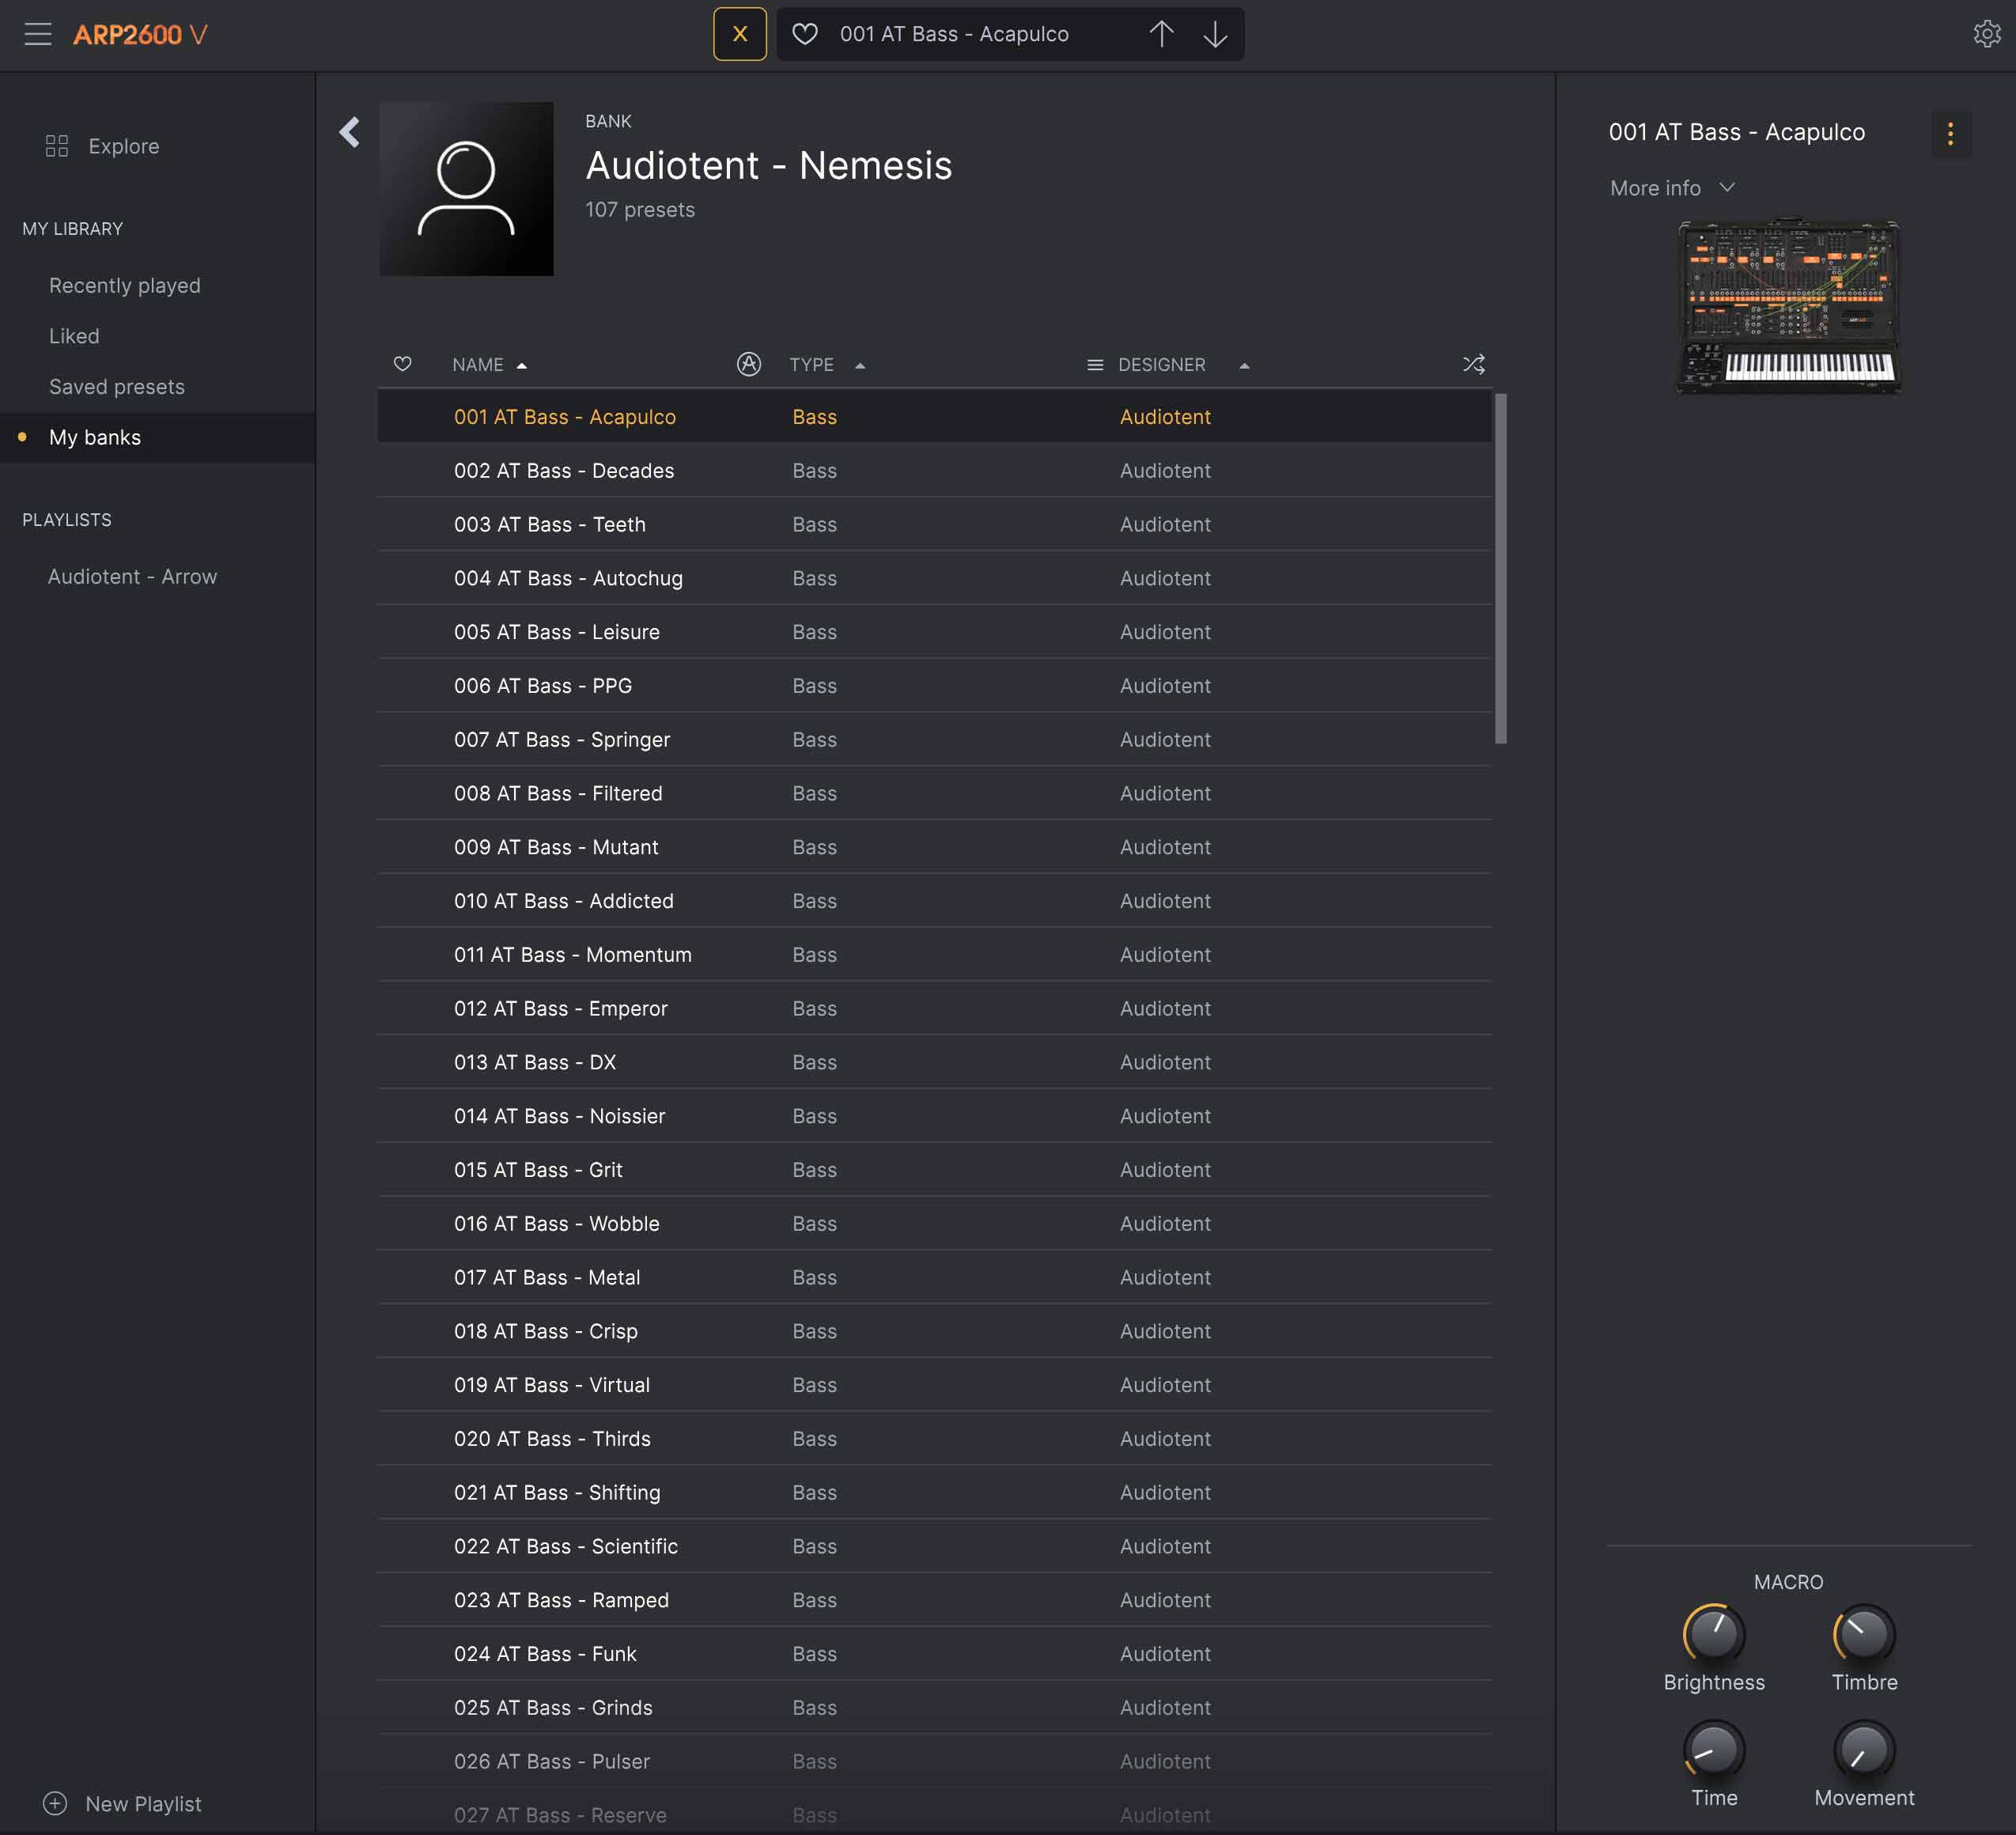Open the hamburger main menu
This screenshot has width=2016, height=1835.
point(38,34)
